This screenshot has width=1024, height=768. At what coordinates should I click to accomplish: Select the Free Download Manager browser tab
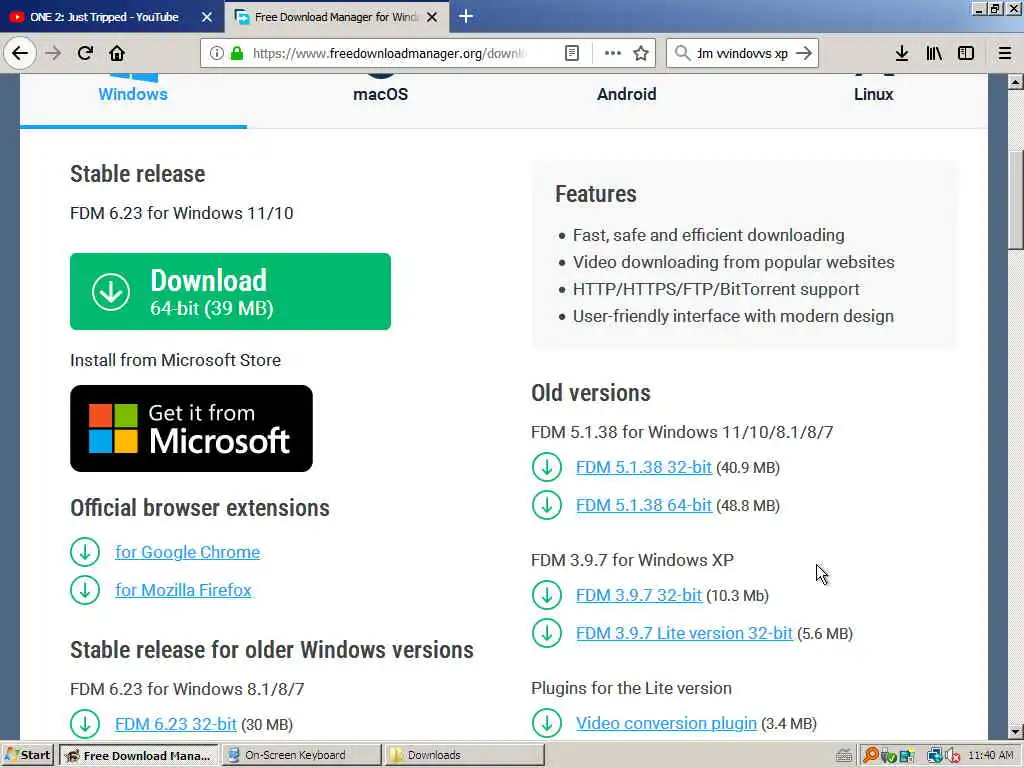click(336, 17)
